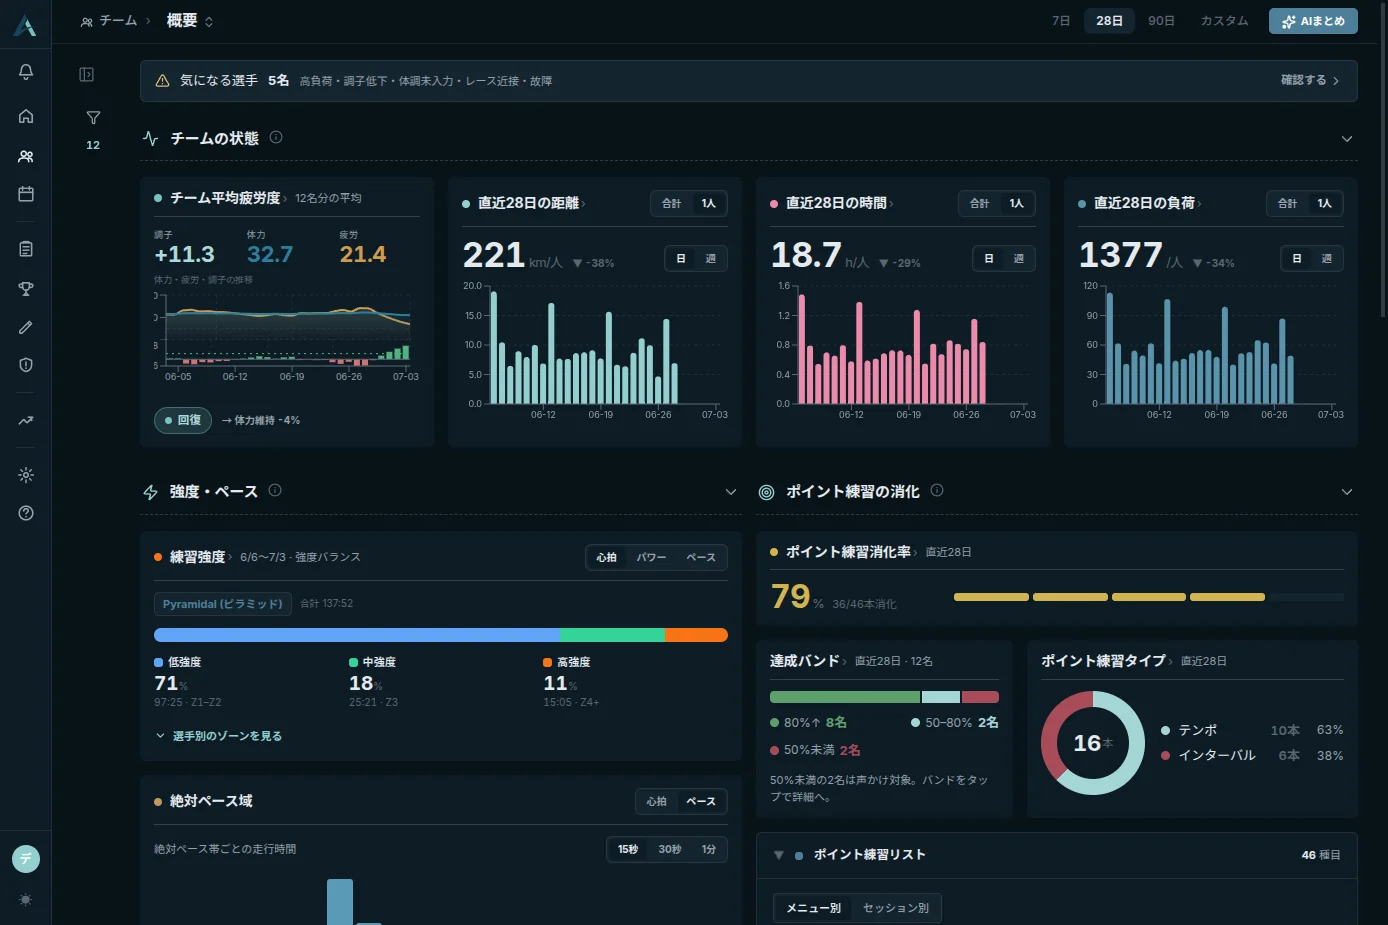The width and height of the screenshot is (1388, 925).
Task: Click the ポイント練習消化率 progress bar
Action: pos(1148,597)
